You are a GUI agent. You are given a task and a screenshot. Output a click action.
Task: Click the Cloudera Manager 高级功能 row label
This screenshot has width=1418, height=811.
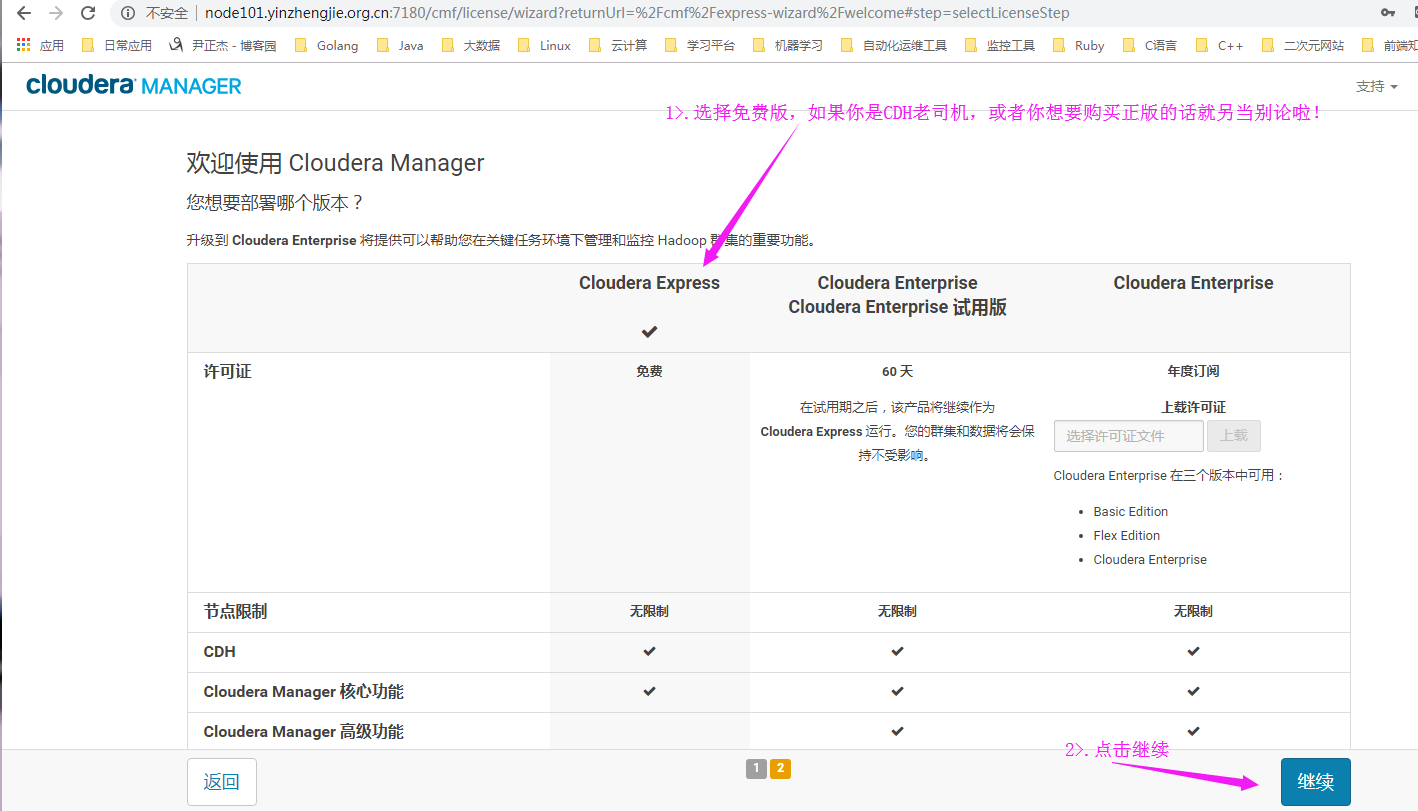pyautogui.click(x=304, y=731)
